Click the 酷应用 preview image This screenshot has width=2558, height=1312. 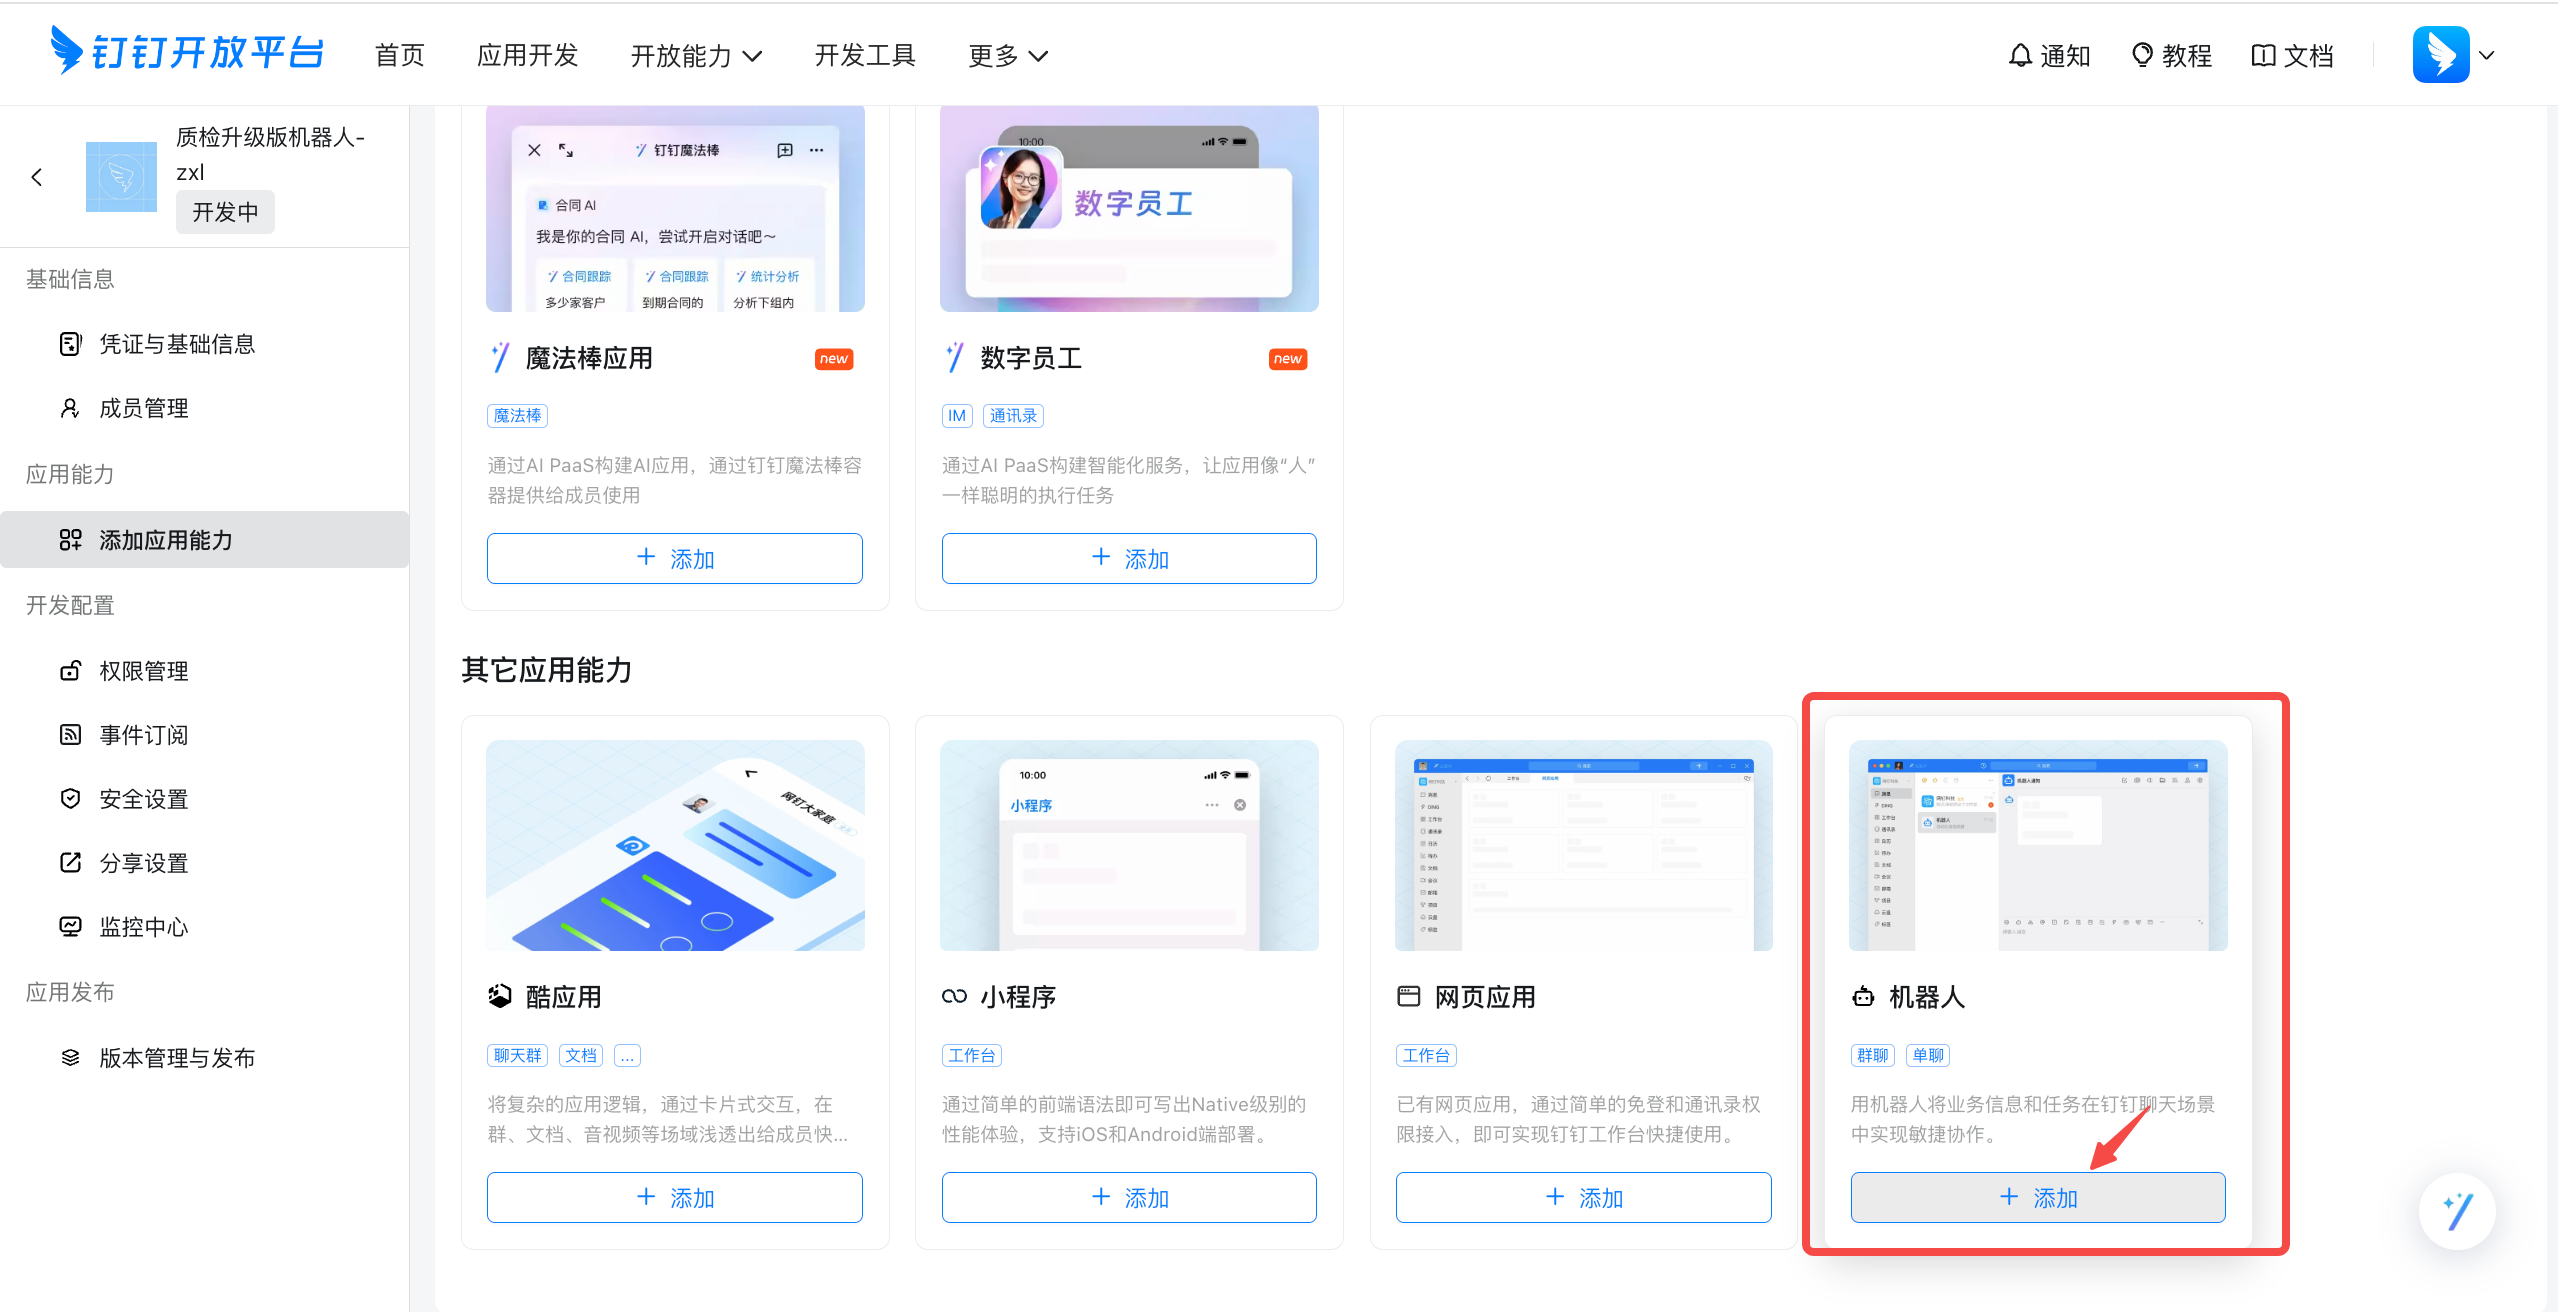point(675,845)
